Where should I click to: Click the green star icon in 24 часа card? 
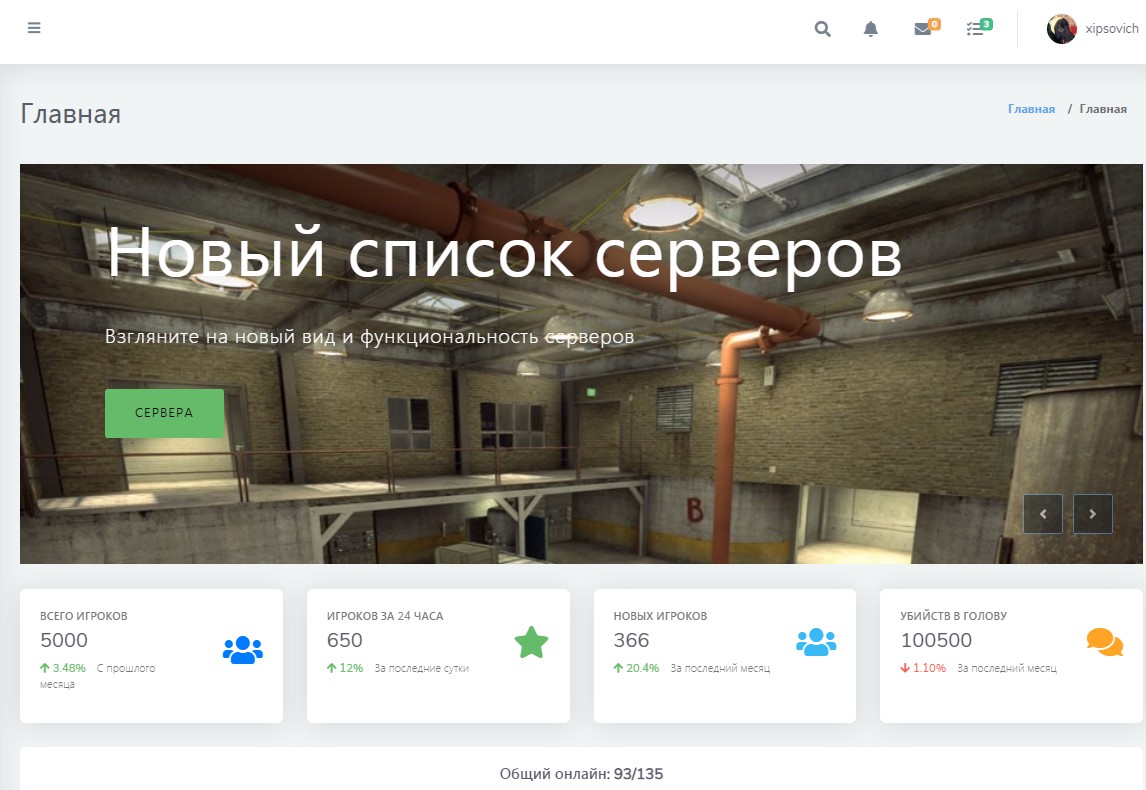(531, 642)
